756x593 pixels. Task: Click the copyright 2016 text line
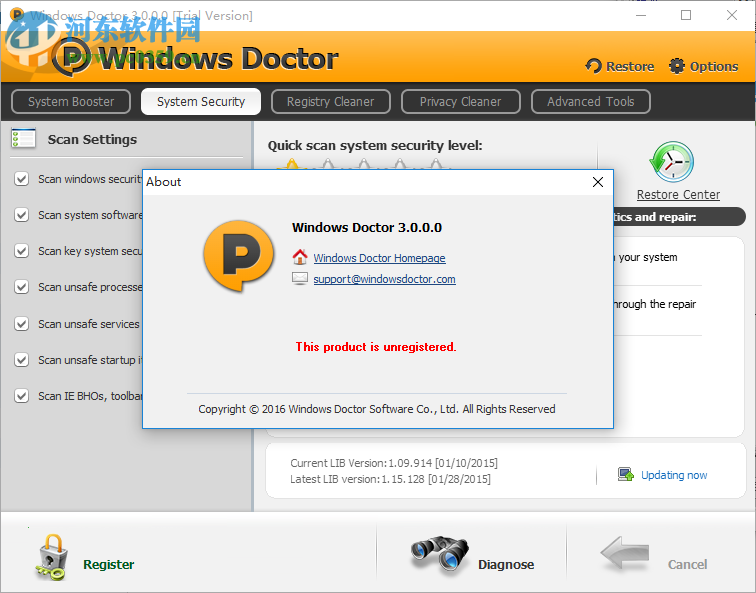[x=377, y=409]
